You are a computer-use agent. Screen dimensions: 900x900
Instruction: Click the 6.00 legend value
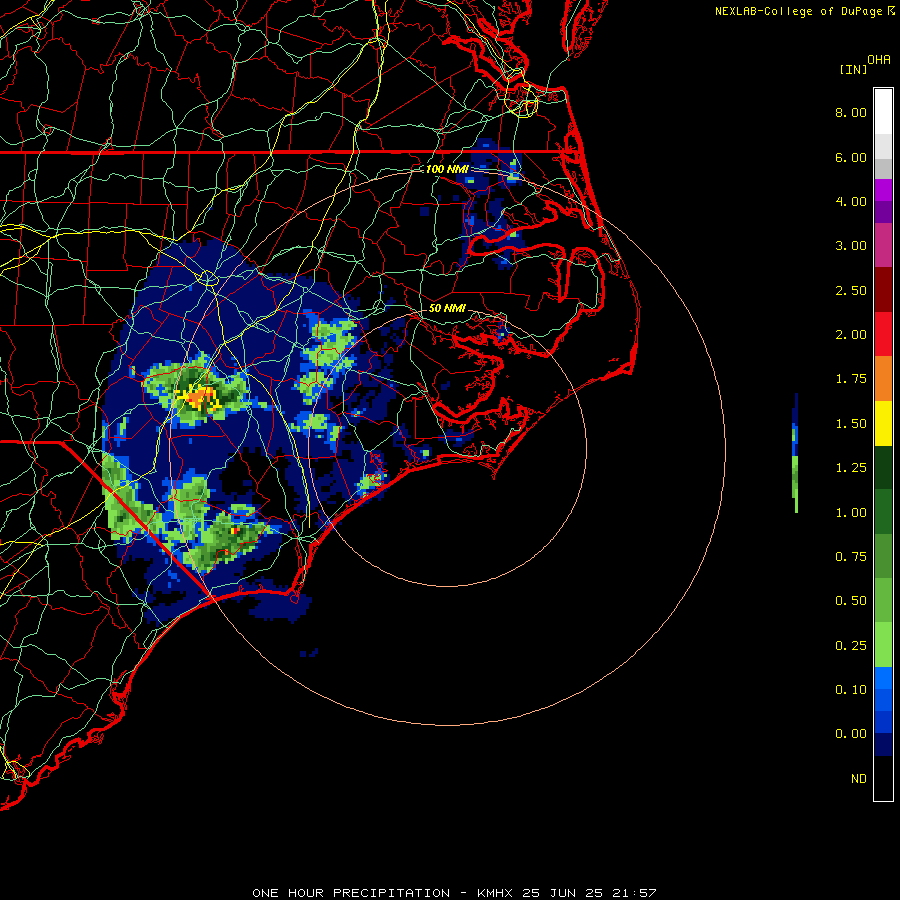851,157
